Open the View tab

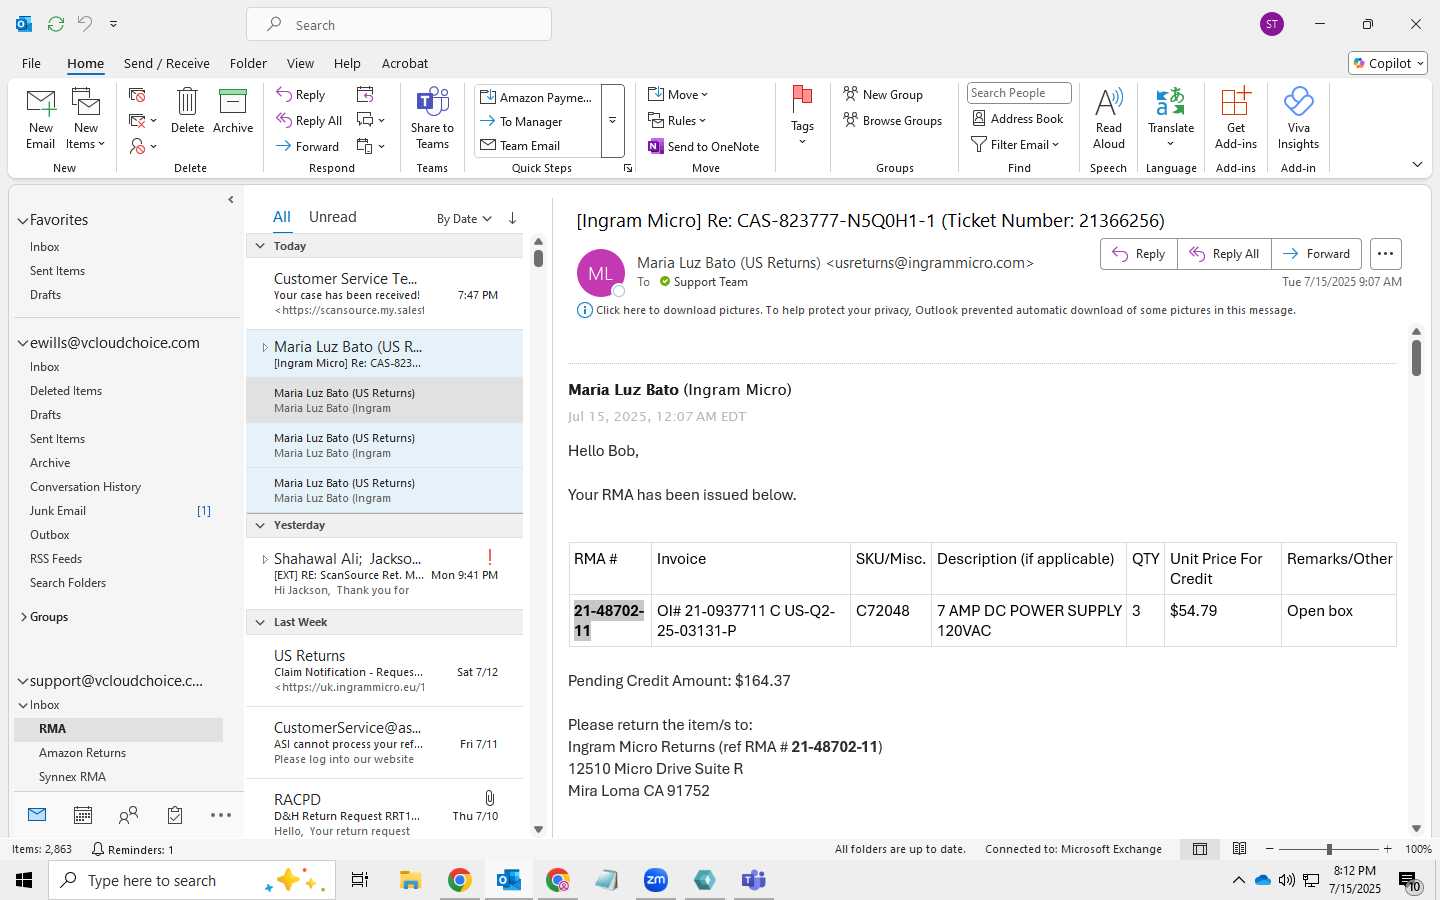click(300, 63)
